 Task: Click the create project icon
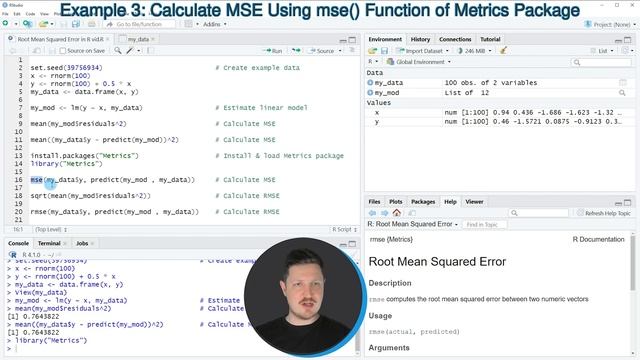click(x=28, y=24)
